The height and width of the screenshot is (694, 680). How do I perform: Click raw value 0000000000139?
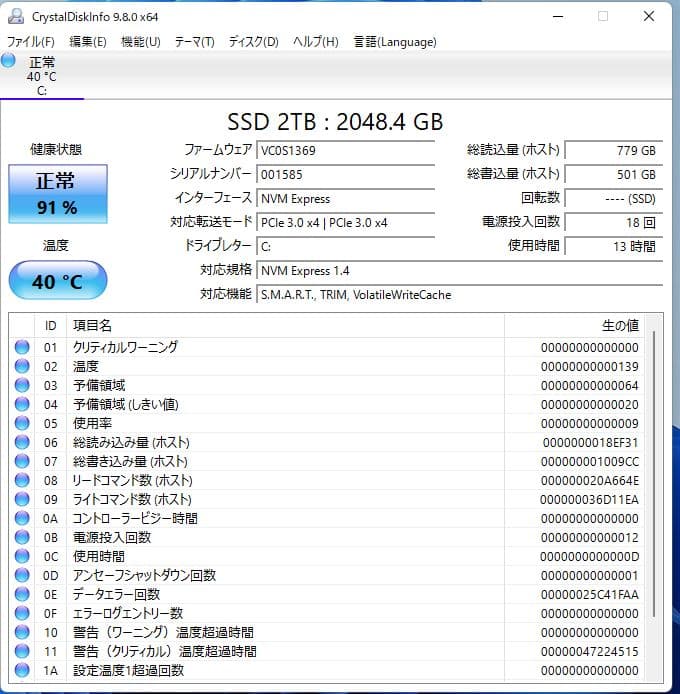[590, 366]
